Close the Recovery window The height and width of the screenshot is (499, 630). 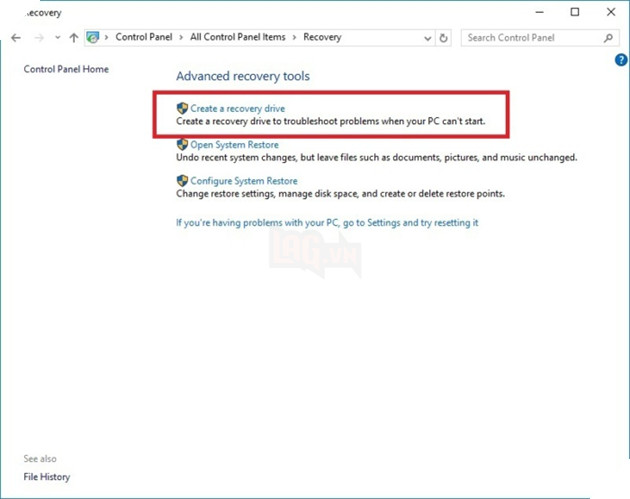(x=611, y=12)
